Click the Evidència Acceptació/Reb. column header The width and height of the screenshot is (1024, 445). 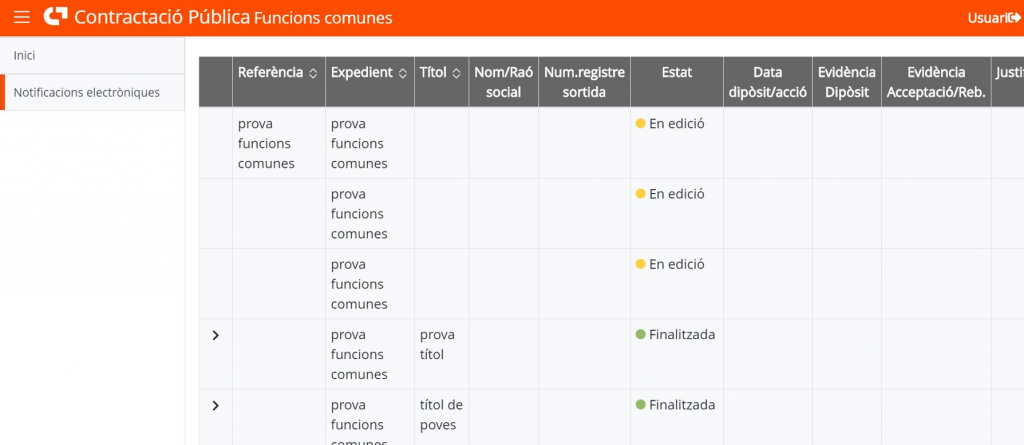936,82
